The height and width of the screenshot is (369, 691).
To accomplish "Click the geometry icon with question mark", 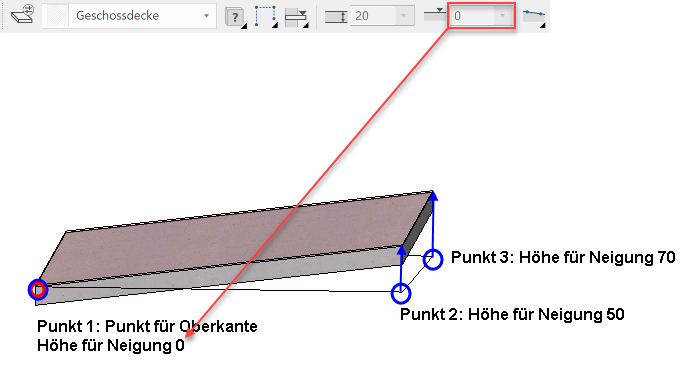I will (x=235, y=17).
